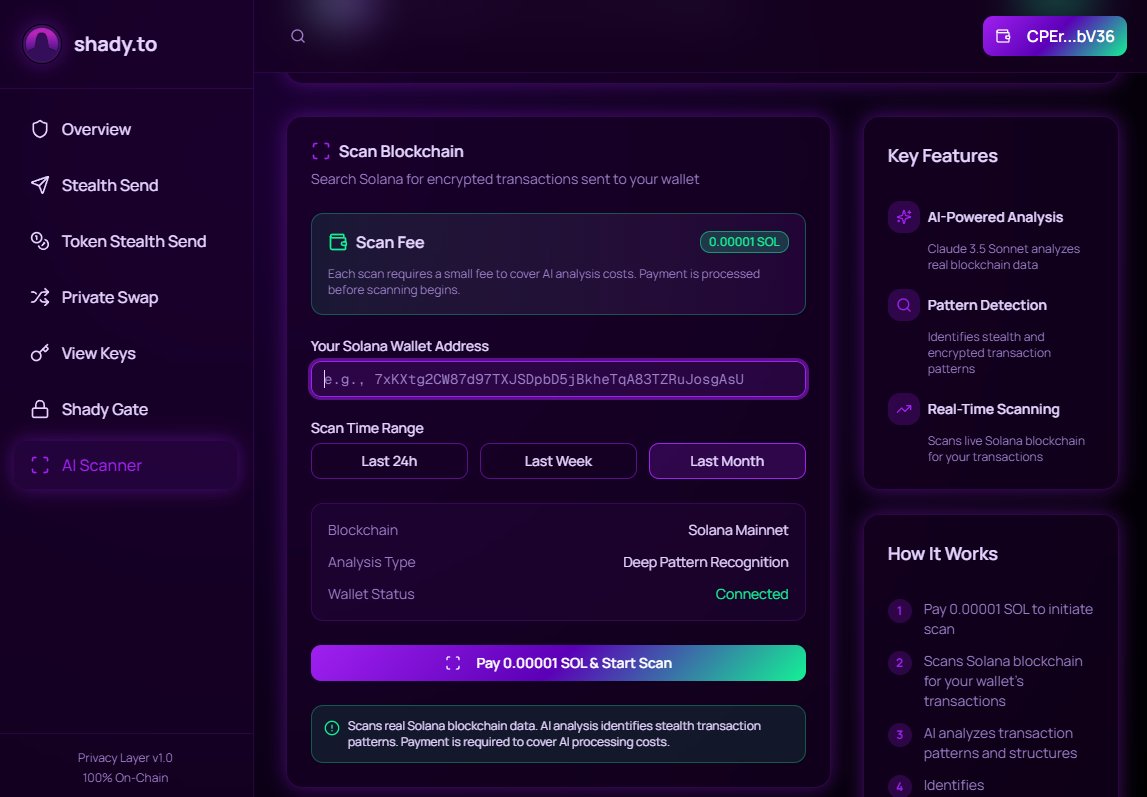The image size is (1147, 797).
Task: Go to Stealth Send
Action: [x=125, y=185]
